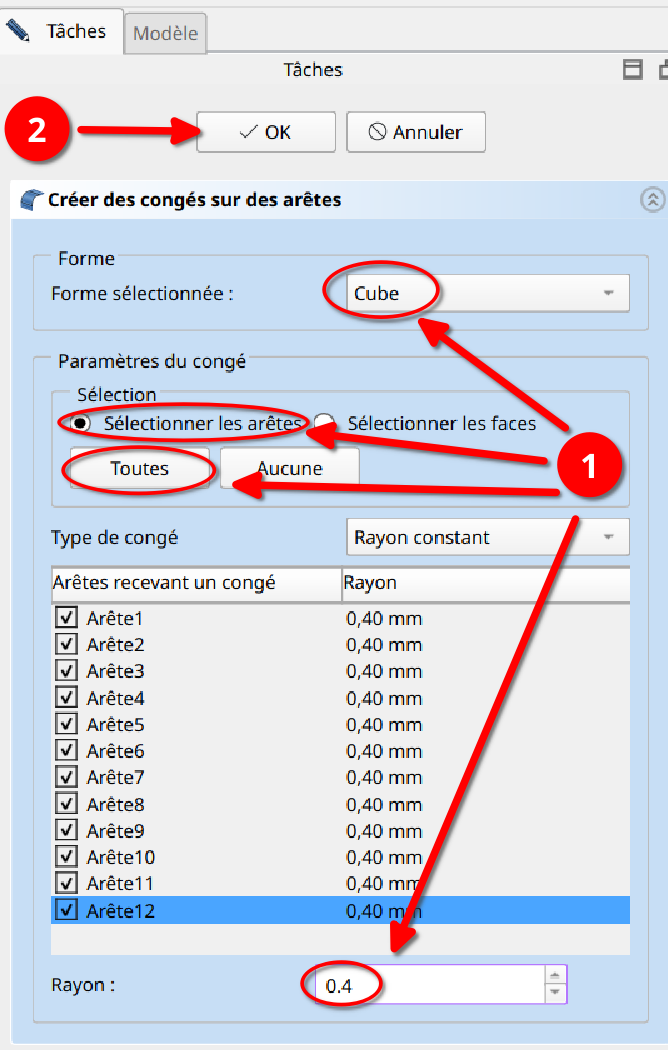The image size is (668, 1050).
Task: Increase Rayon with the up arrow
Action: 555,976
